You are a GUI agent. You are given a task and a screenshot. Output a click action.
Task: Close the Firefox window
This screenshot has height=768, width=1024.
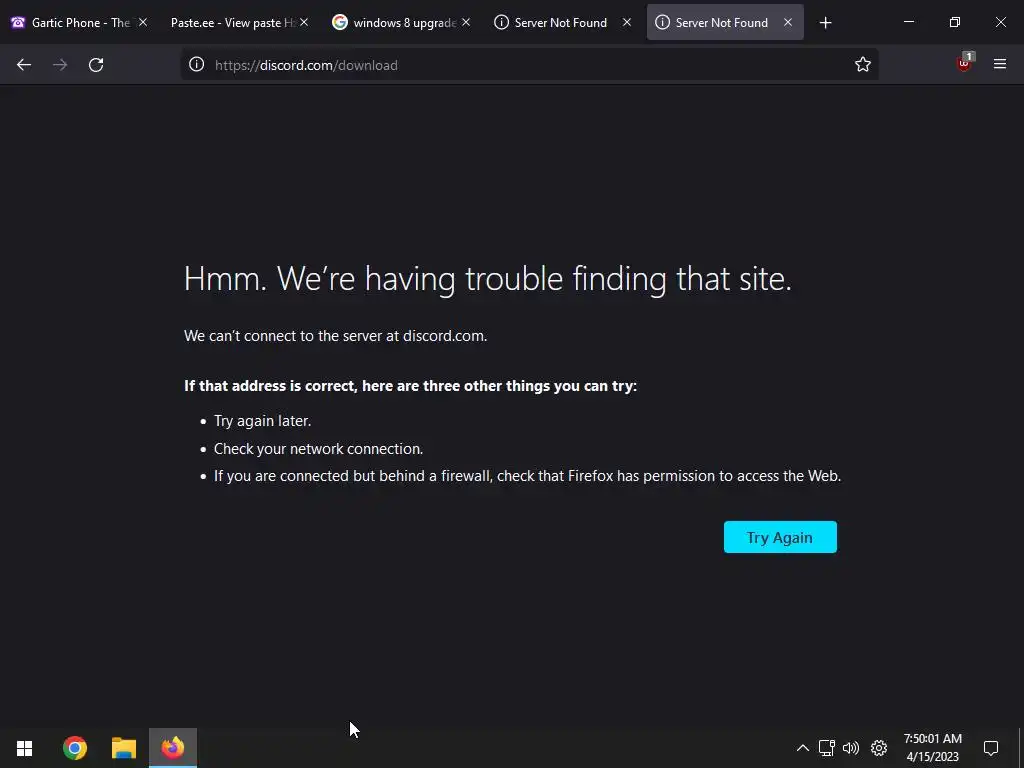point(1000,22)
